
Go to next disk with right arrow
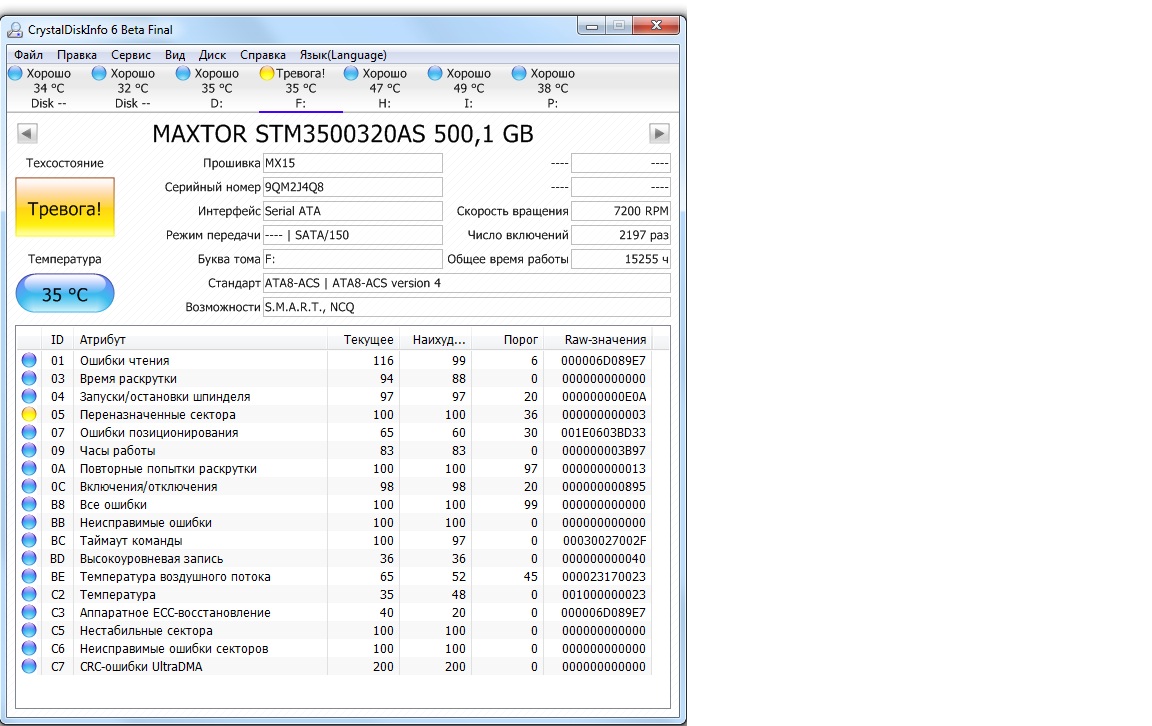[659, 134]
